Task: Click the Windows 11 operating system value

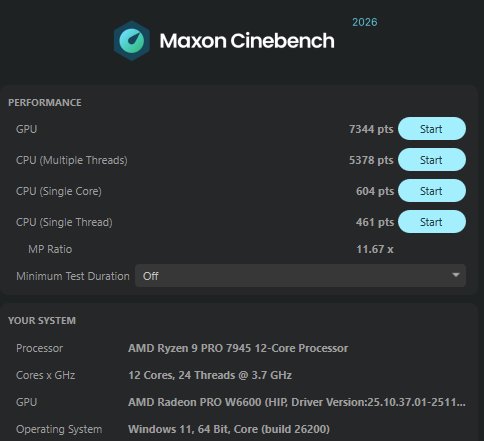Action: 229,429
